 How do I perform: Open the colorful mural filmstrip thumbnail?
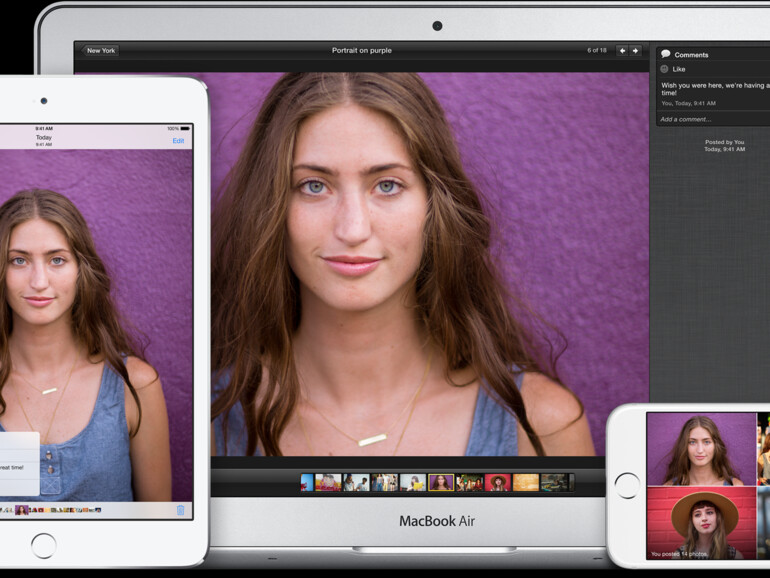(x=328, y=482)
